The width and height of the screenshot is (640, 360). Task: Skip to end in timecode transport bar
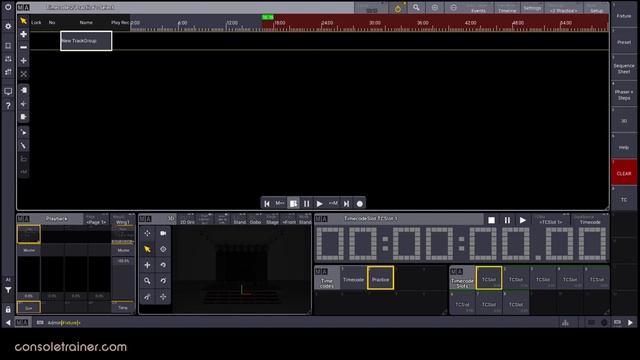coord(346,203)
